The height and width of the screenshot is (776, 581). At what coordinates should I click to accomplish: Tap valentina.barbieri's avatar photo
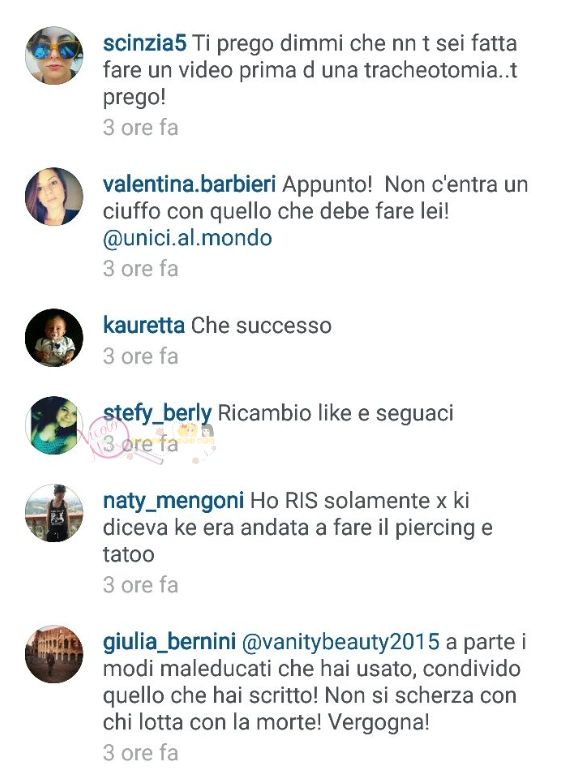(54, 196)
